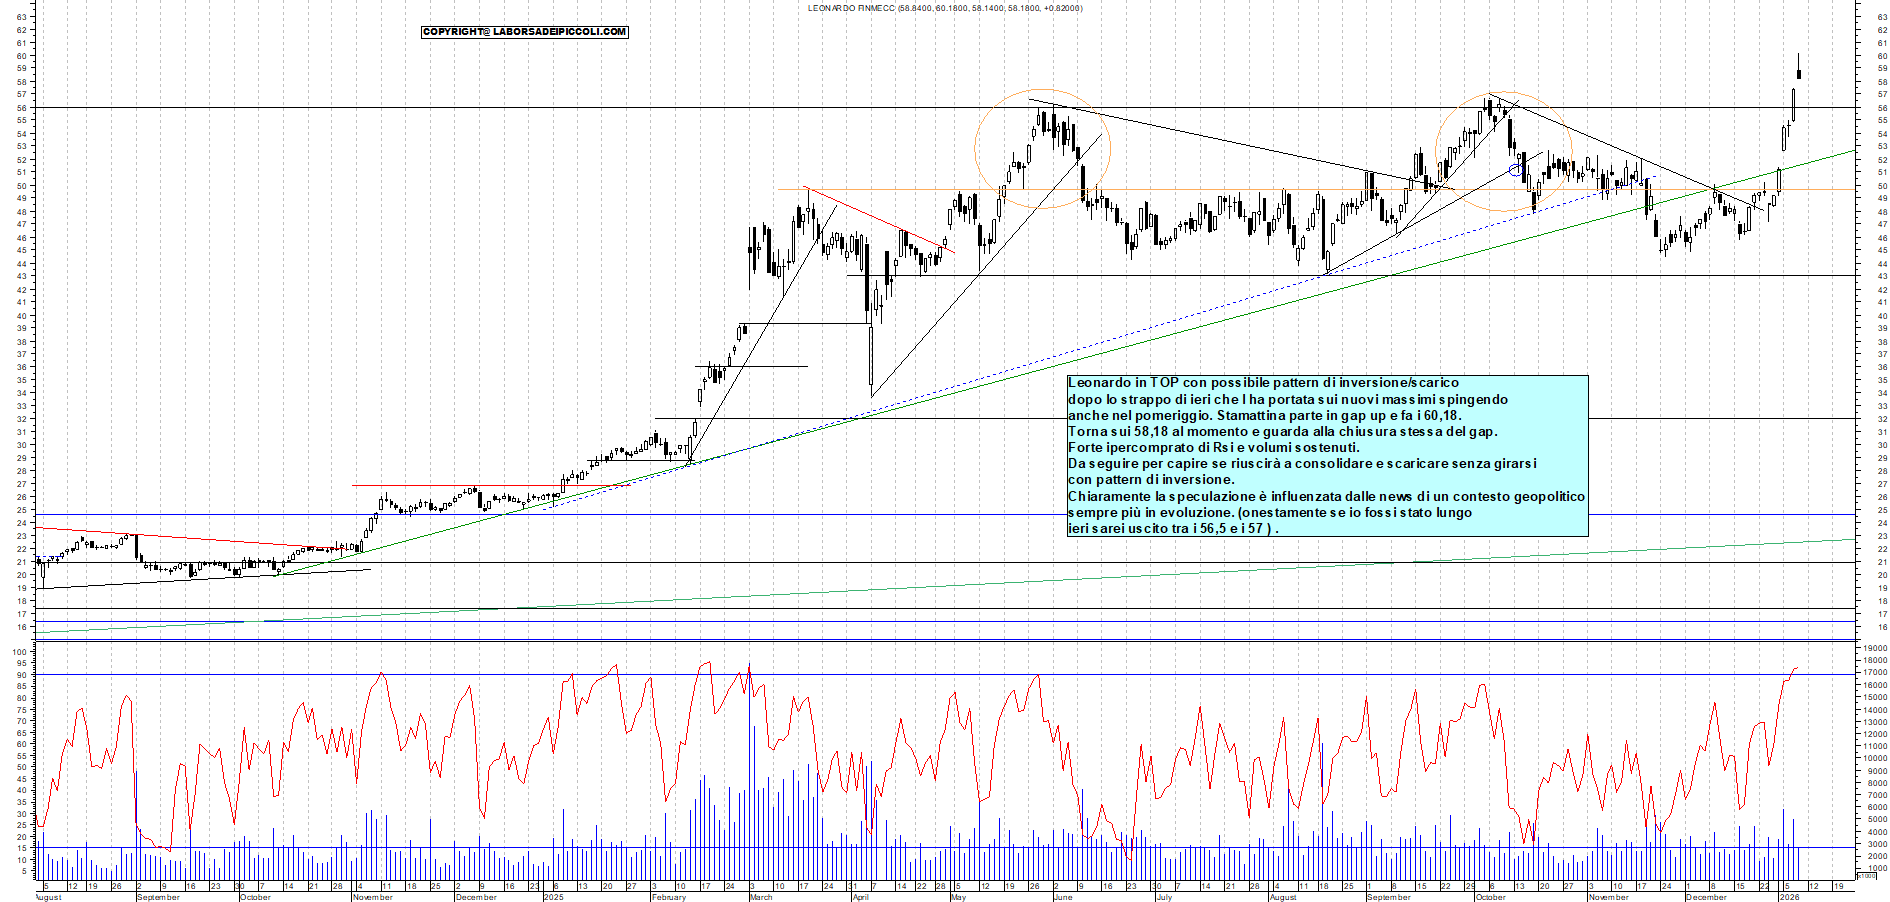Viewport: 1890px width, 902px height.
Task: Click the red RSI line's latest peak
Action: click(x=1796, y=668)
